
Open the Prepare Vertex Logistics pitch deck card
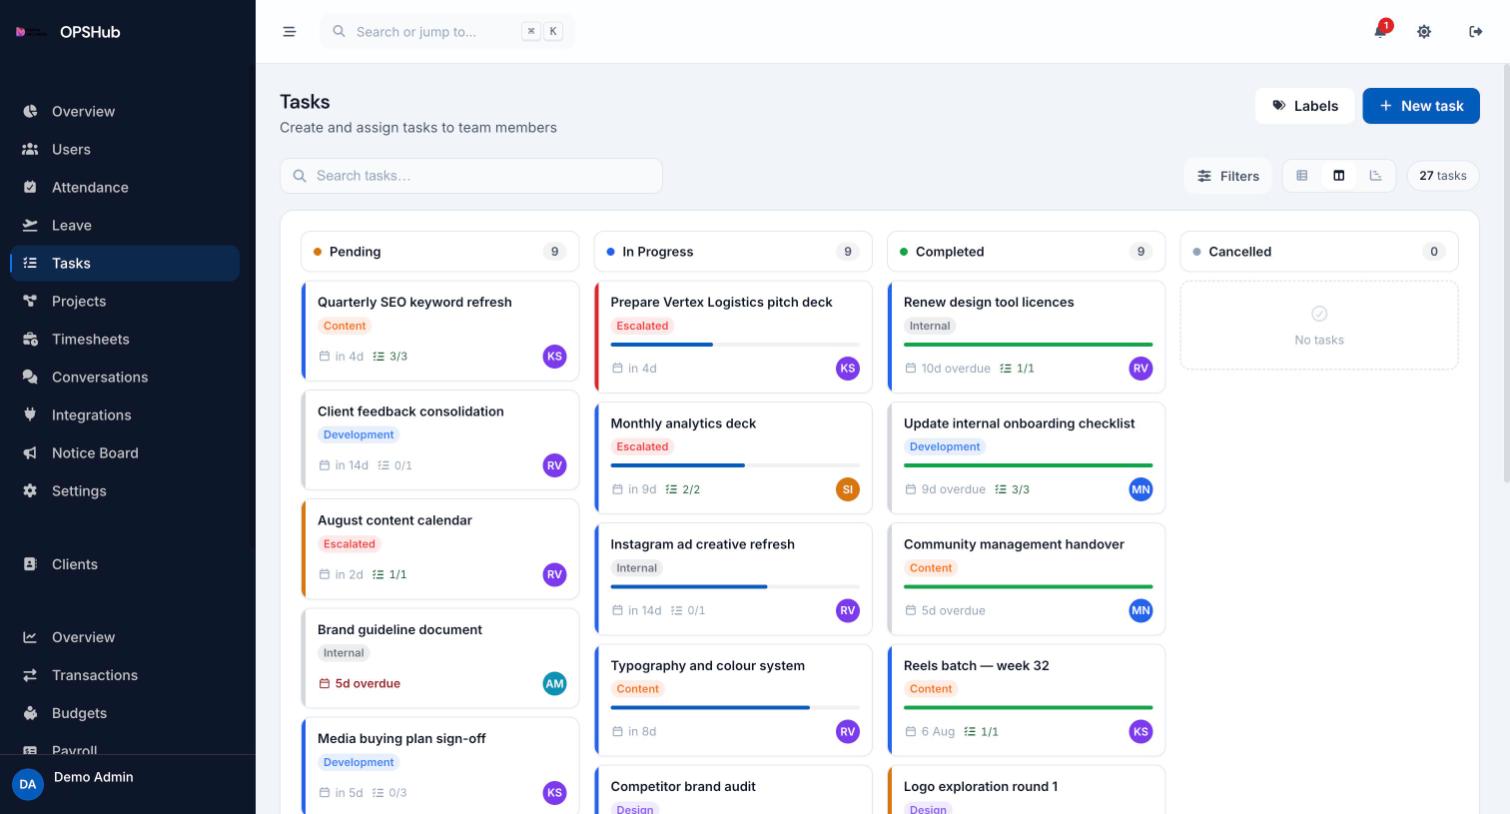point(733,337)
